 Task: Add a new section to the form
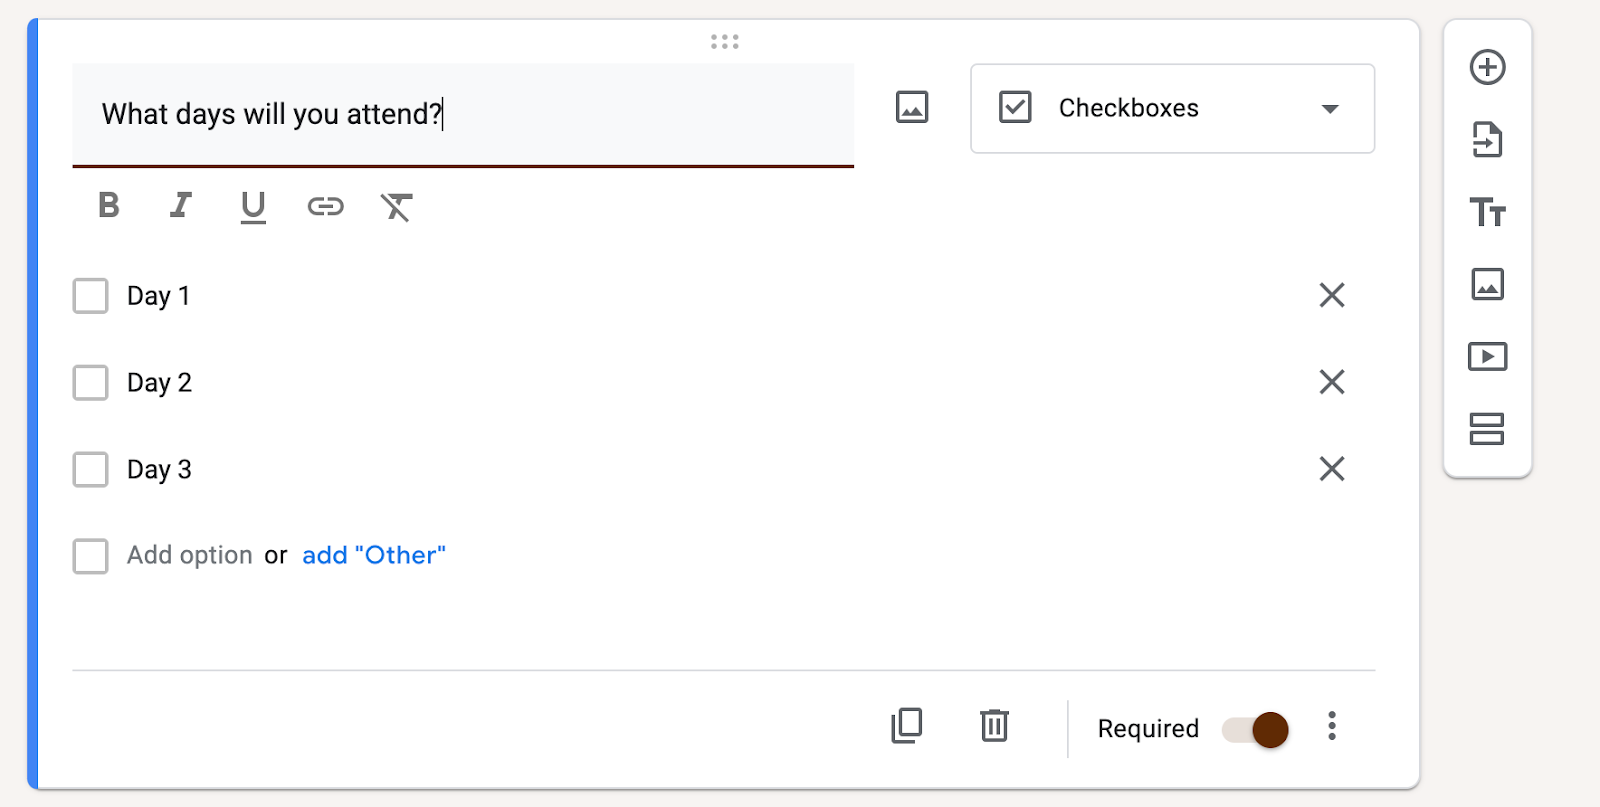[x=1487, y=429]
